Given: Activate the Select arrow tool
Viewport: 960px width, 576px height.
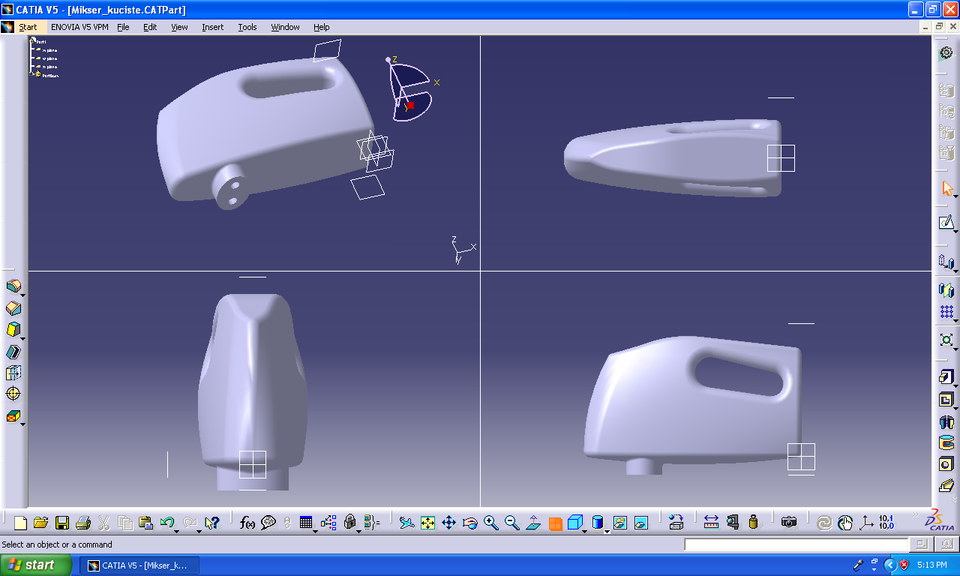Looking at the screenshot, I should click(946, 188).
